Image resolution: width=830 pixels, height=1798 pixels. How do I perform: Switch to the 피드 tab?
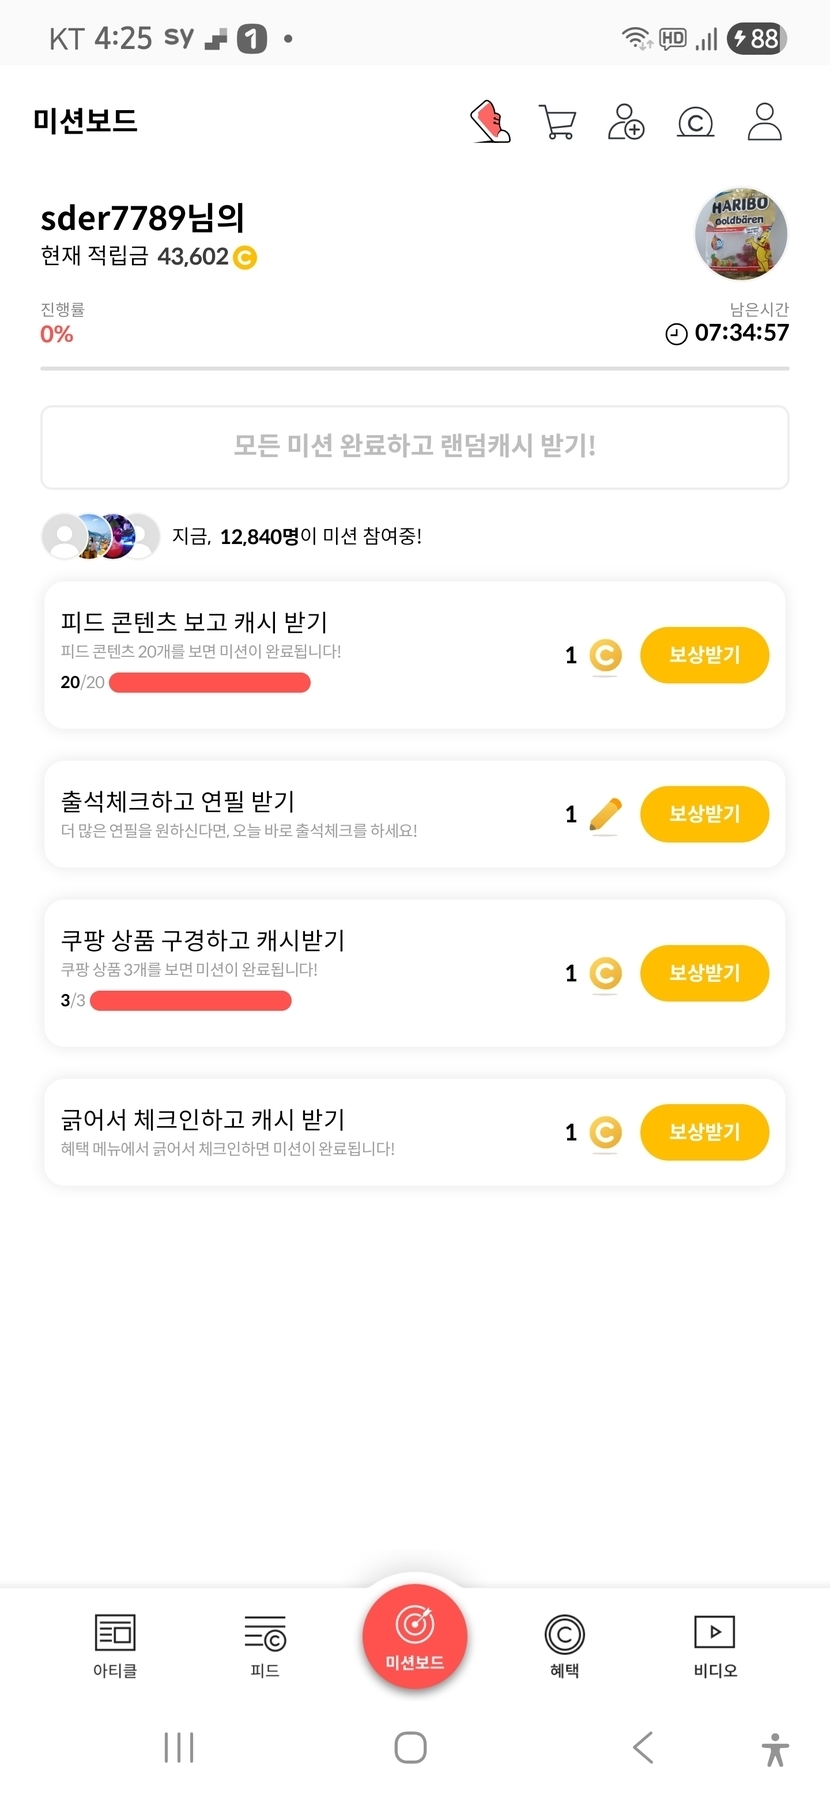coord(265,1645)
